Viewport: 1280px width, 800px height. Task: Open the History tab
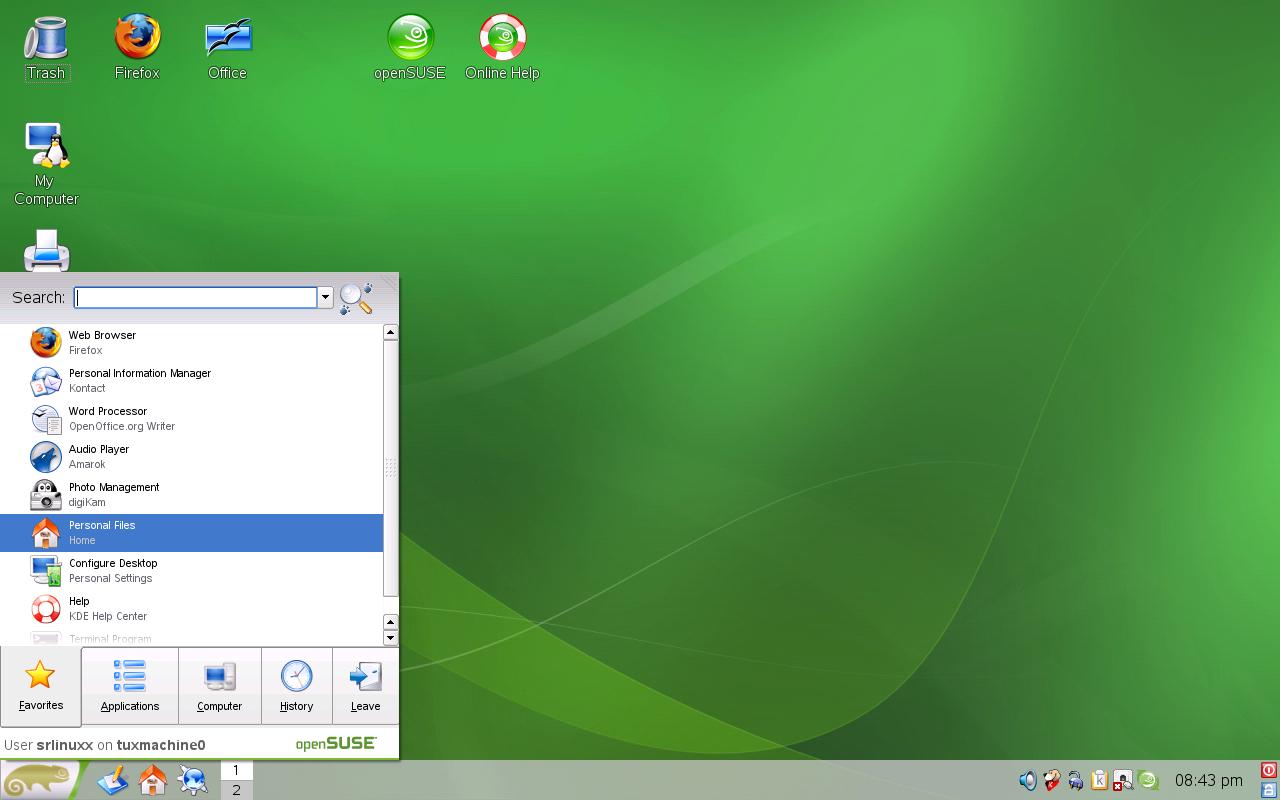pyautogui.click(x=296, y=685)
